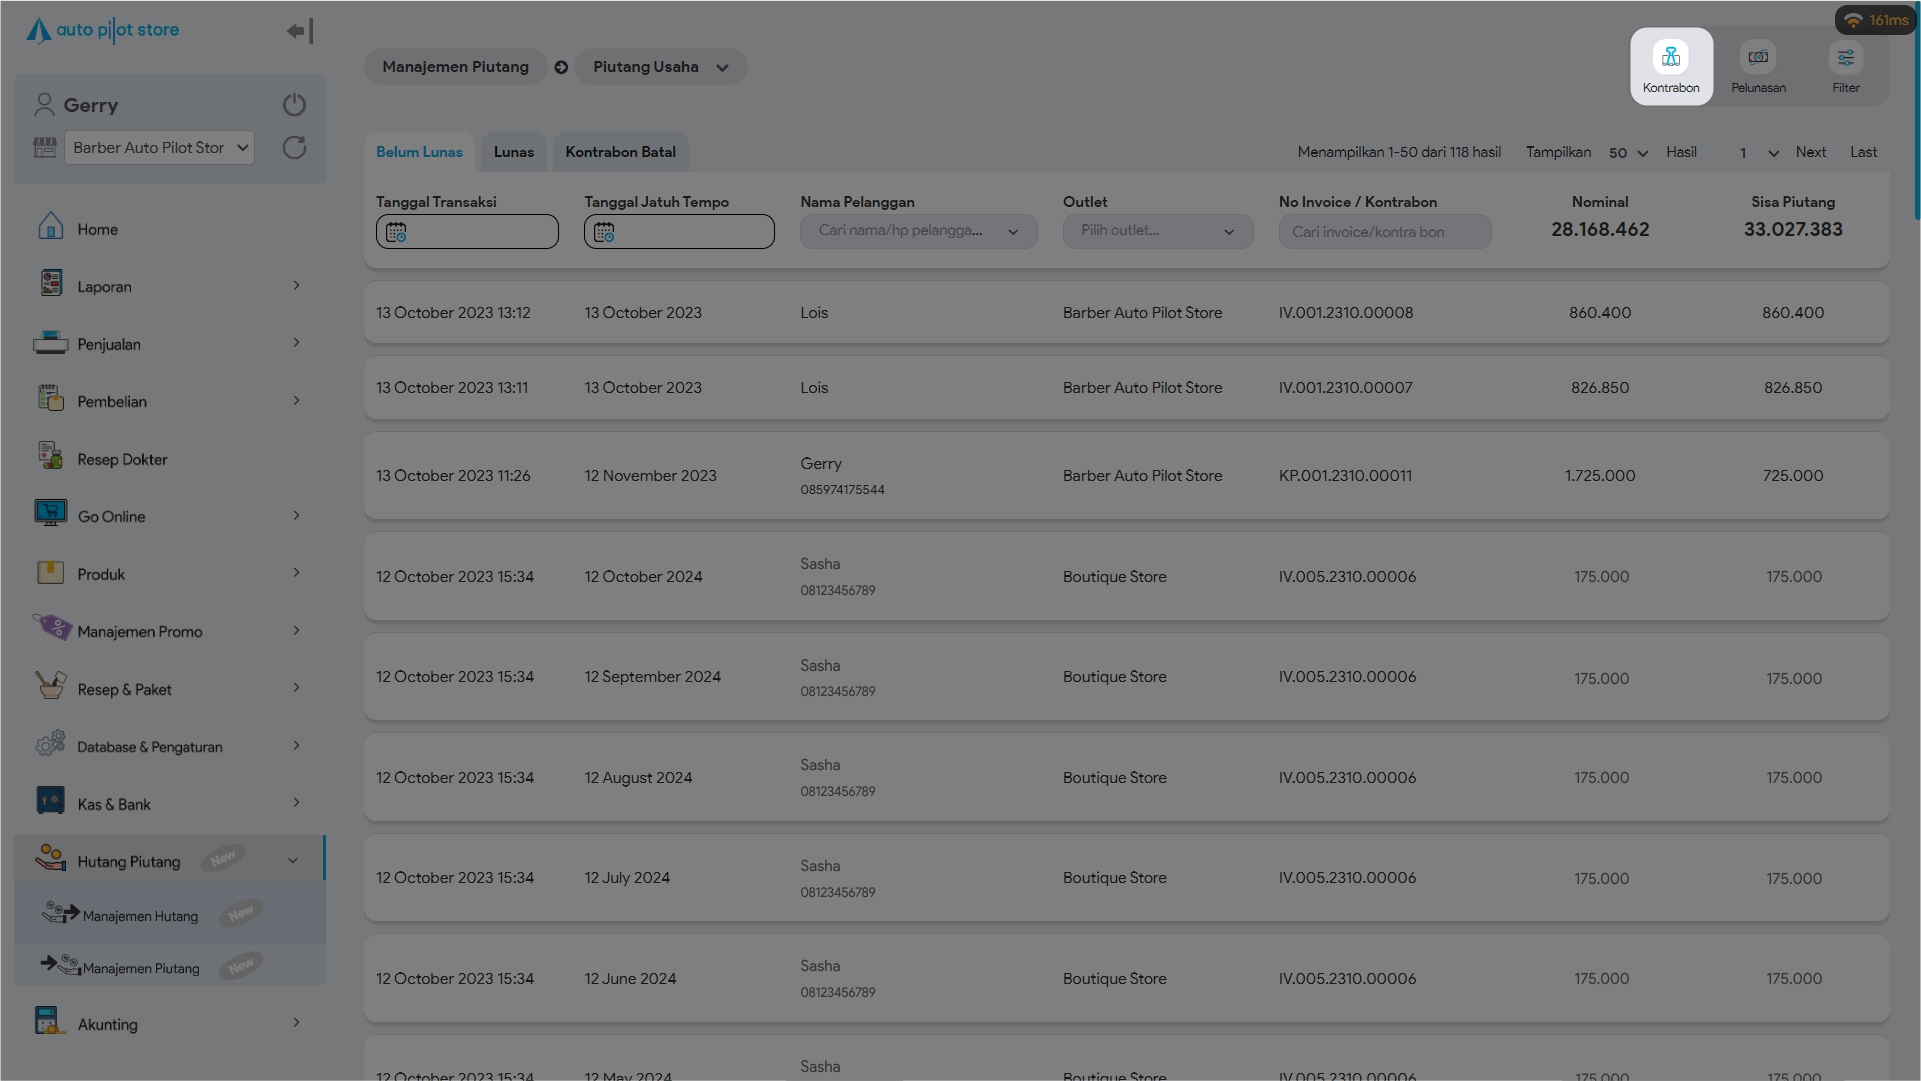Collapse the sidebar with arrow icon
This screenshot has width=1921, height=1081.
point(300,31)
